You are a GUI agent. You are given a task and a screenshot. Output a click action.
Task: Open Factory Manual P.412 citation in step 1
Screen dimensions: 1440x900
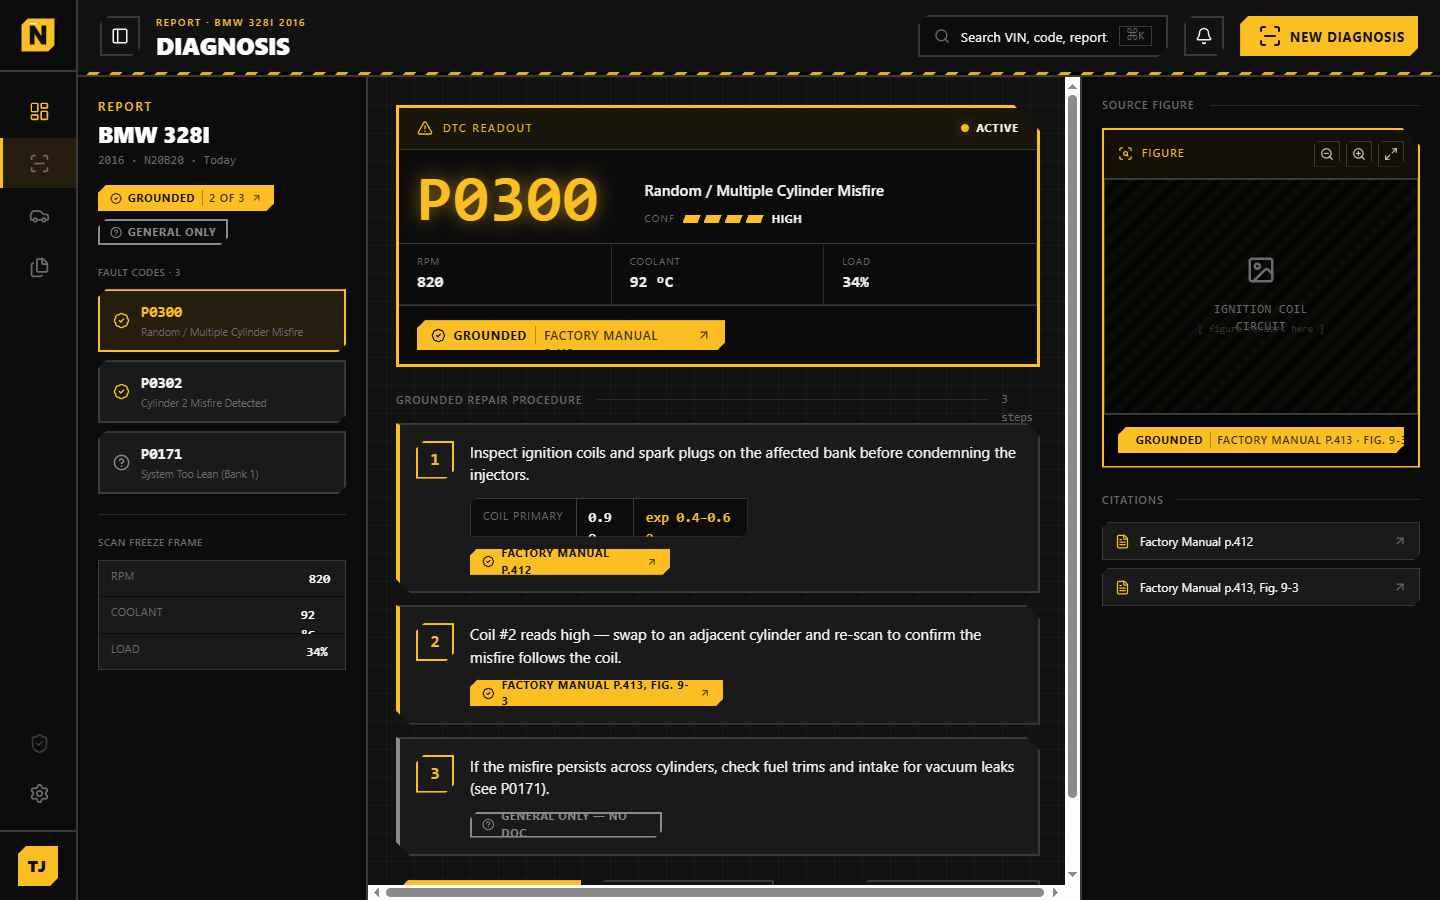(570, 562)
